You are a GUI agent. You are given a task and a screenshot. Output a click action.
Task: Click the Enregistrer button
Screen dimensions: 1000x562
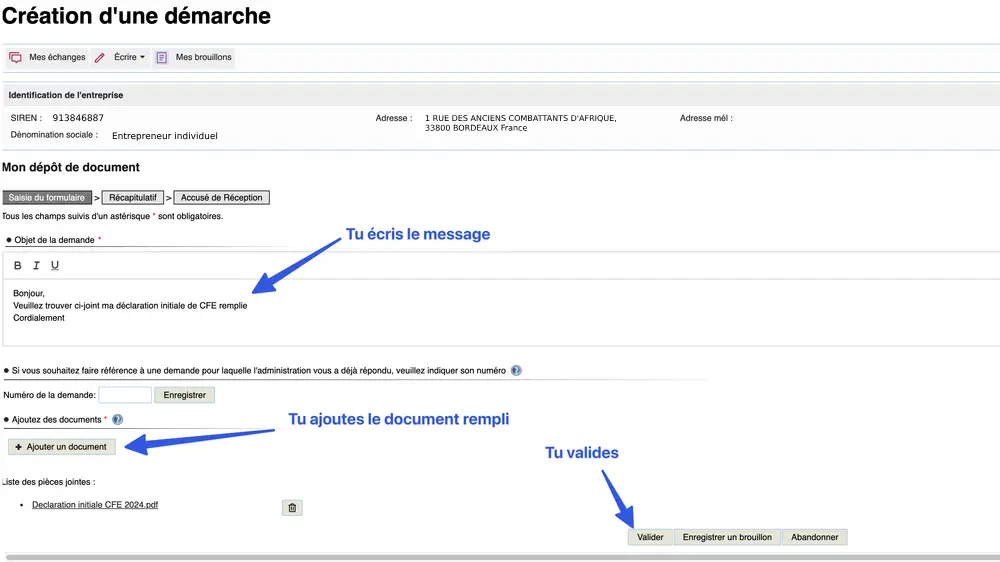(184, 395)
